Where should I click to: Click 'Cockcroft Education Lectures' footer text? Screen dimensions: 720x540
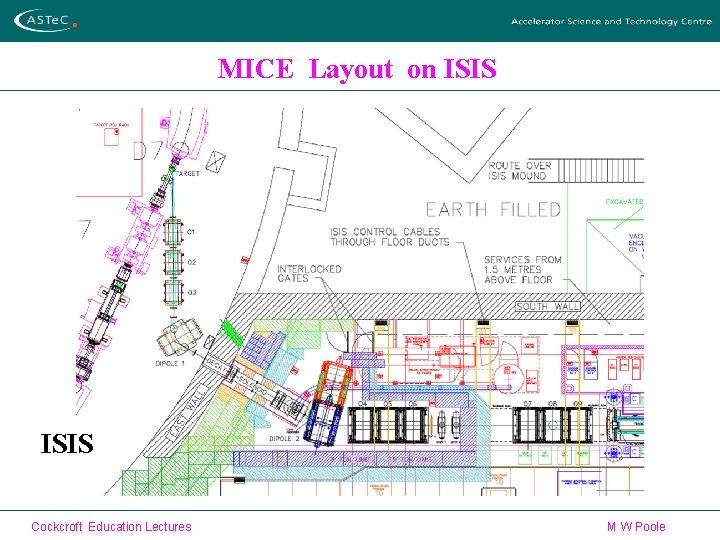point(111,526)
